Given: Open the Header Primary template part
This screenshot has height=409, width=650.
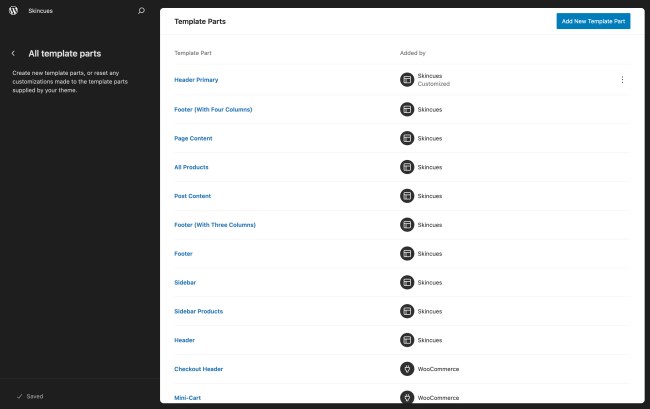Looking at the screenshot, I should point(196,80).
